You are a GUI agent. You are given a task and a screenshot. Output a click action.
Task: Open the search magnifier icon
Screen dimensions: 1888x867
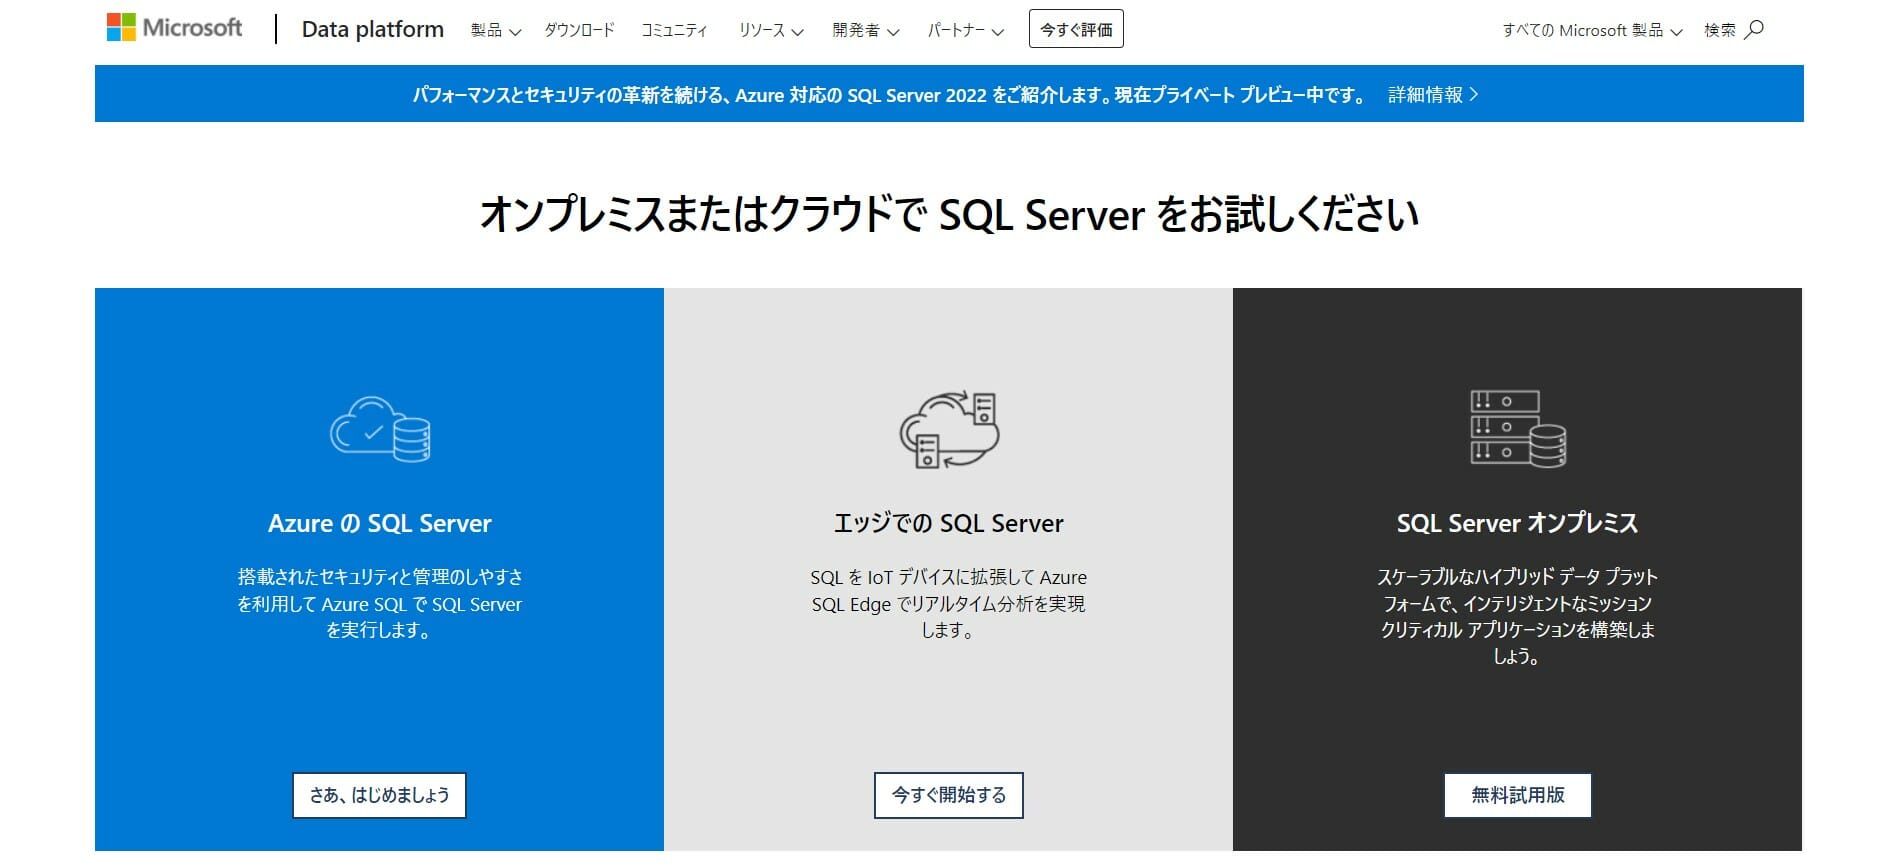1754,30
